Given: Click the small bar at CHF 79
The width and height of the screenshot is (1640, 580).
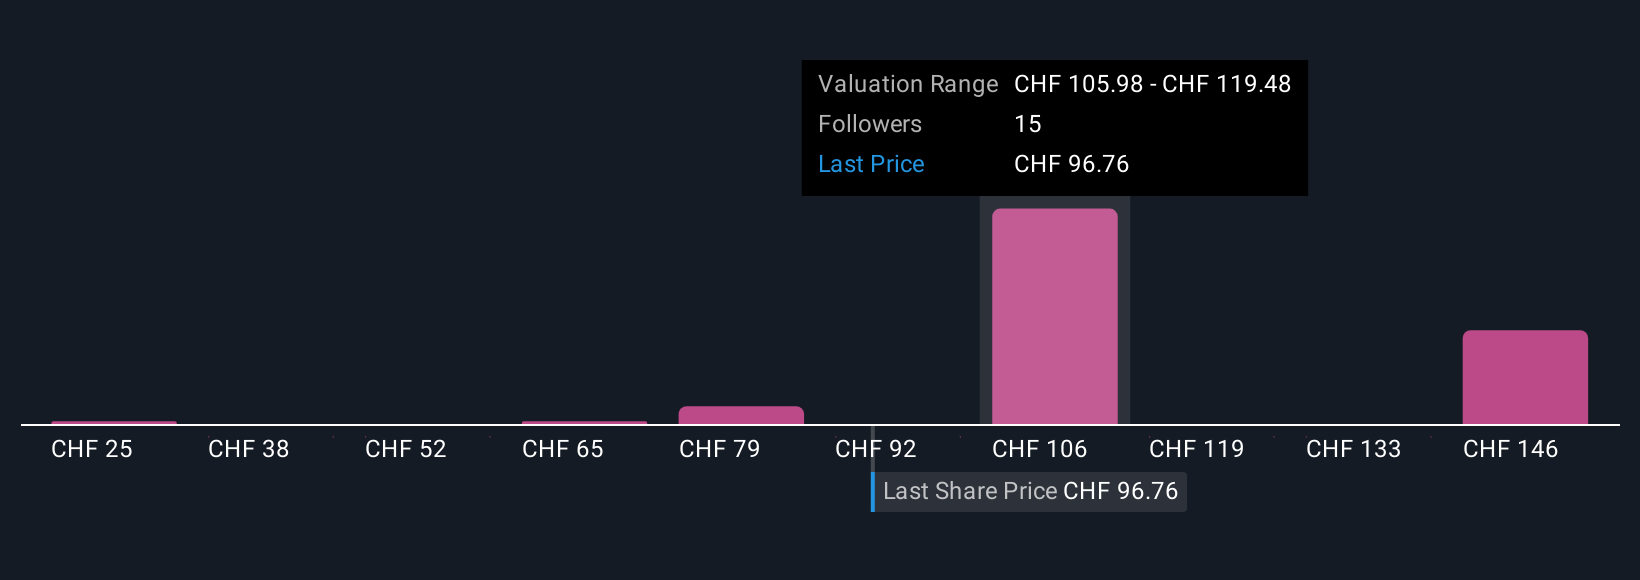Looking at the screenshot, I should pos(741,415).
